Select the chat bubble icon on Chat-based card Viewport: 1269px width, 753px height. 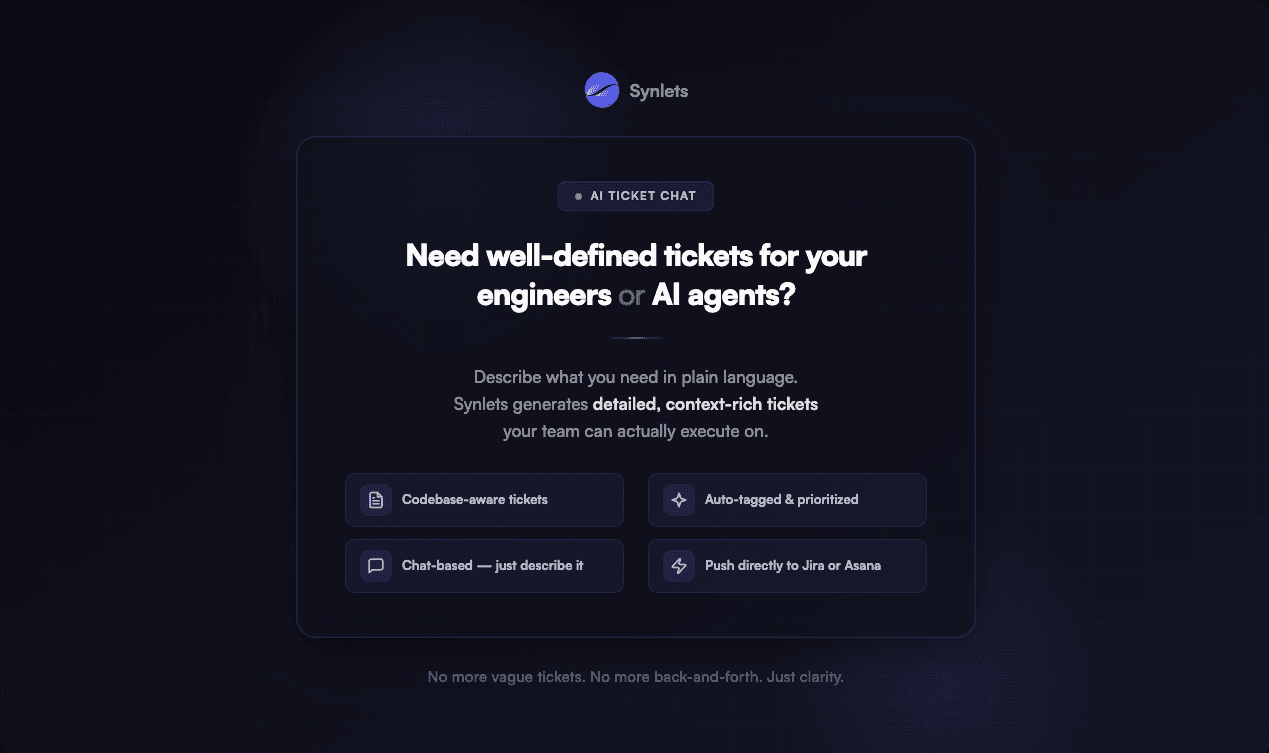(x=375, y=565)
